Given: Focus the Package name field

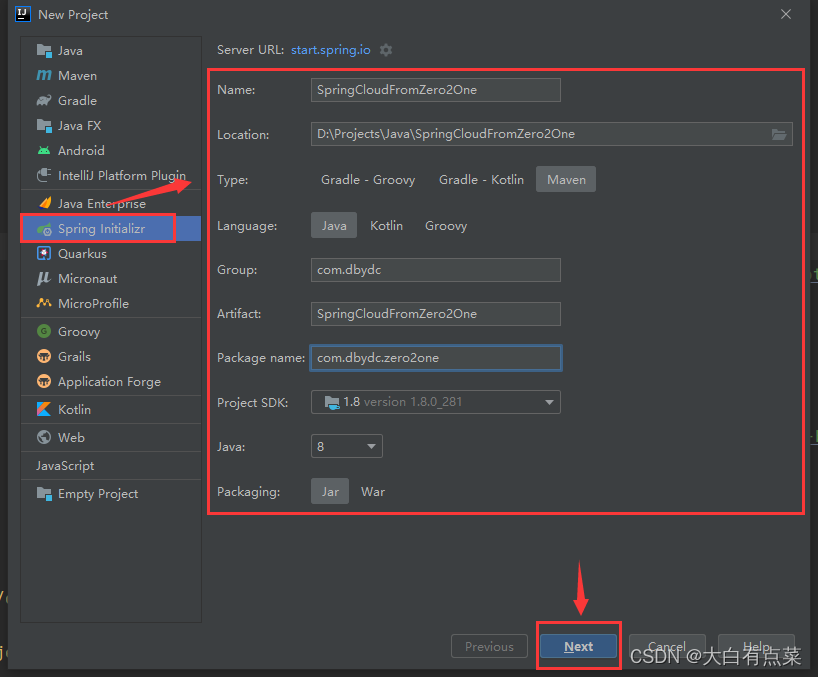Looking at the screenshot, I should [436, 358].
